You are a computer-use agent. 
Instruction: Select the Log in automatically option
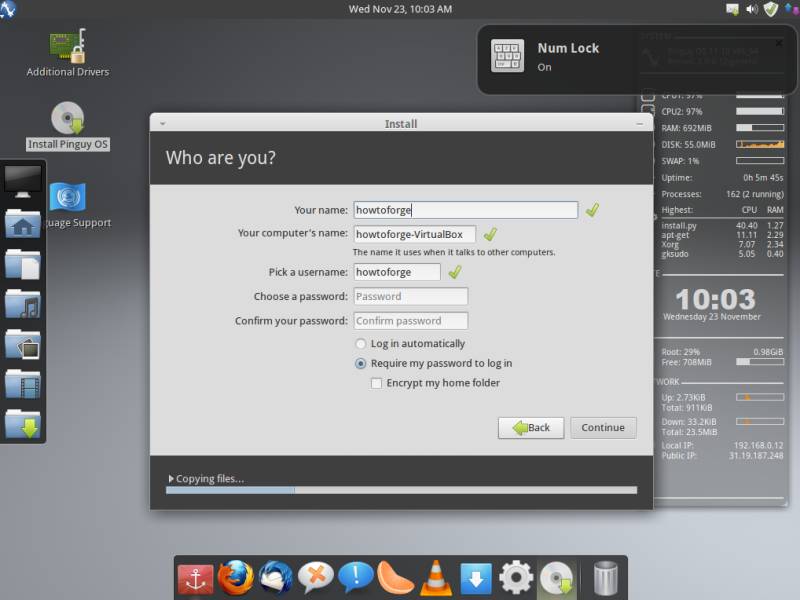click(x=360, y=344)
